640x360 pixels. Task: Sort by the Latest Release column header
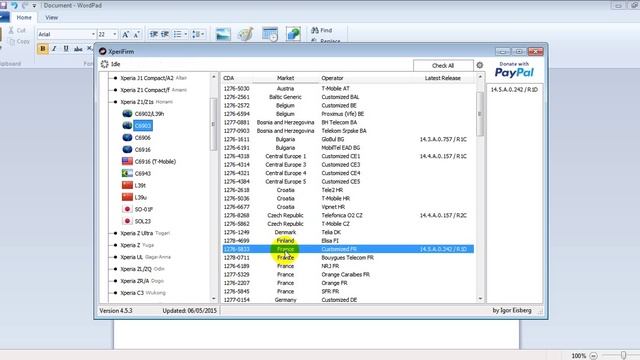[442, 78]
